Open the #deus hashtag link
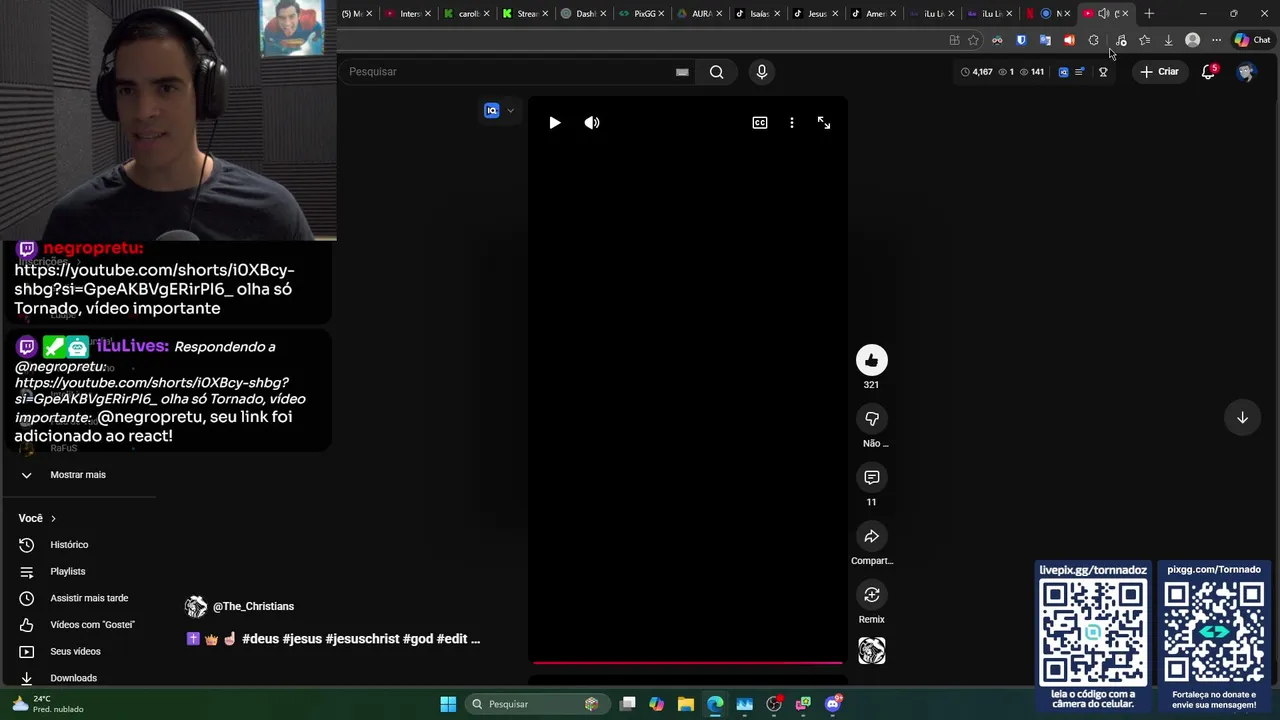Image resolution: width=1280 pixels, height=720 pixels. coord(260,639)
